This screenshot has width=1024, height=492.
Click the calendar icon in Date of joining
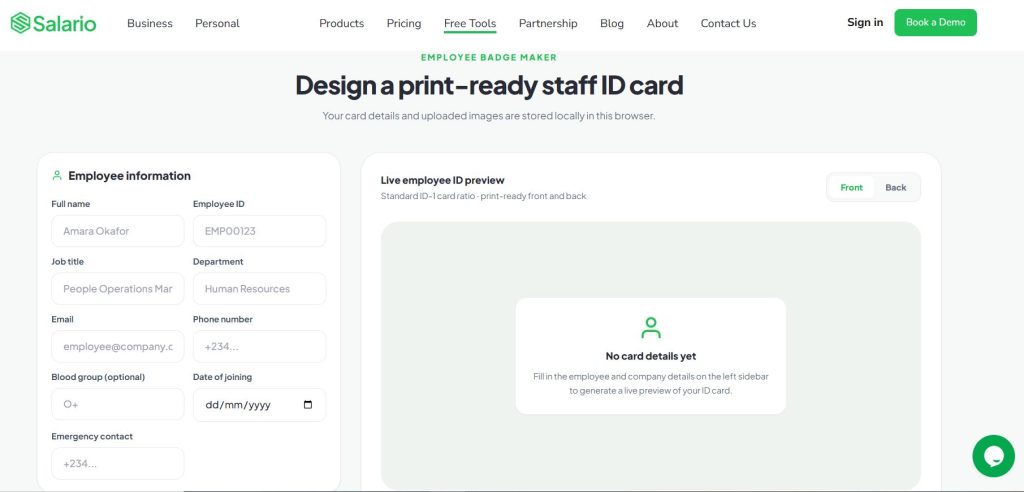coord(308,404)
